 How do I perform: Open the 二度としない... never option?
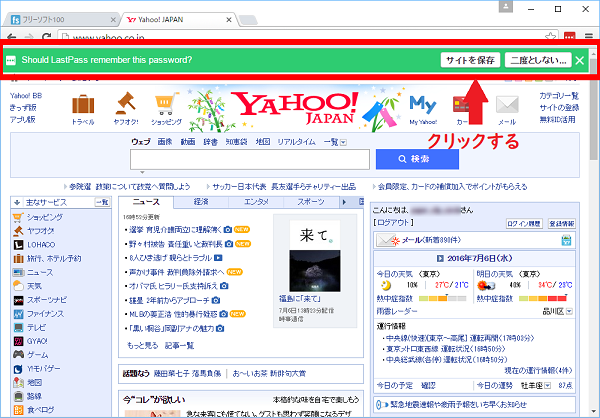tap(537, 60)
